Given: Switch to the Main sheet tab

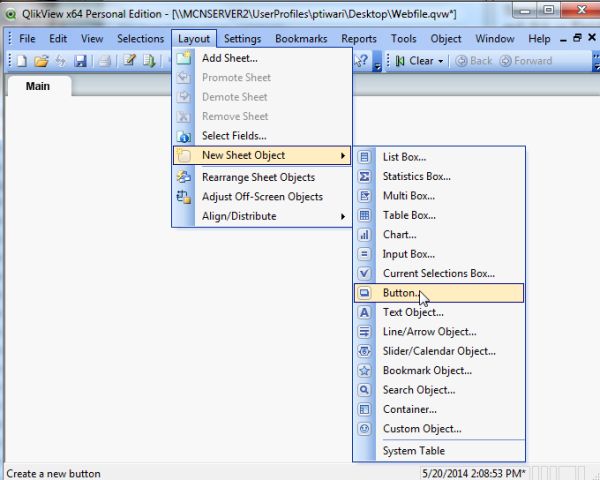Looking at the screenshot, I should tap(38, 86).
